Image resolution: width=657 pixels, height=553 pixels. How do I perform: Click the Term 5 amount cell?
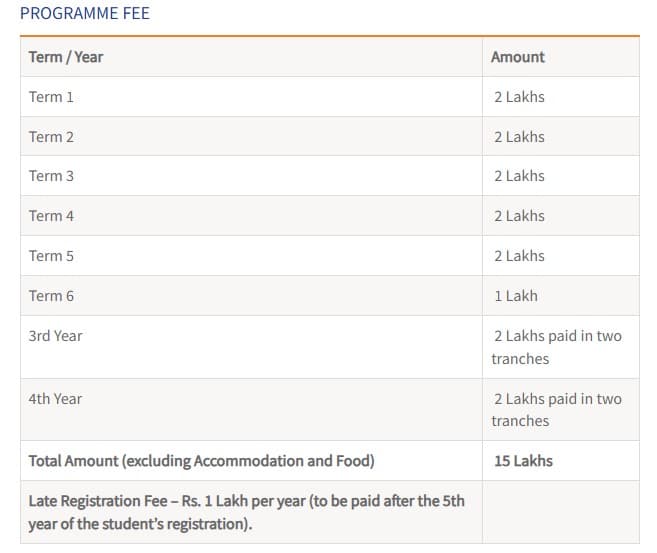519,256
